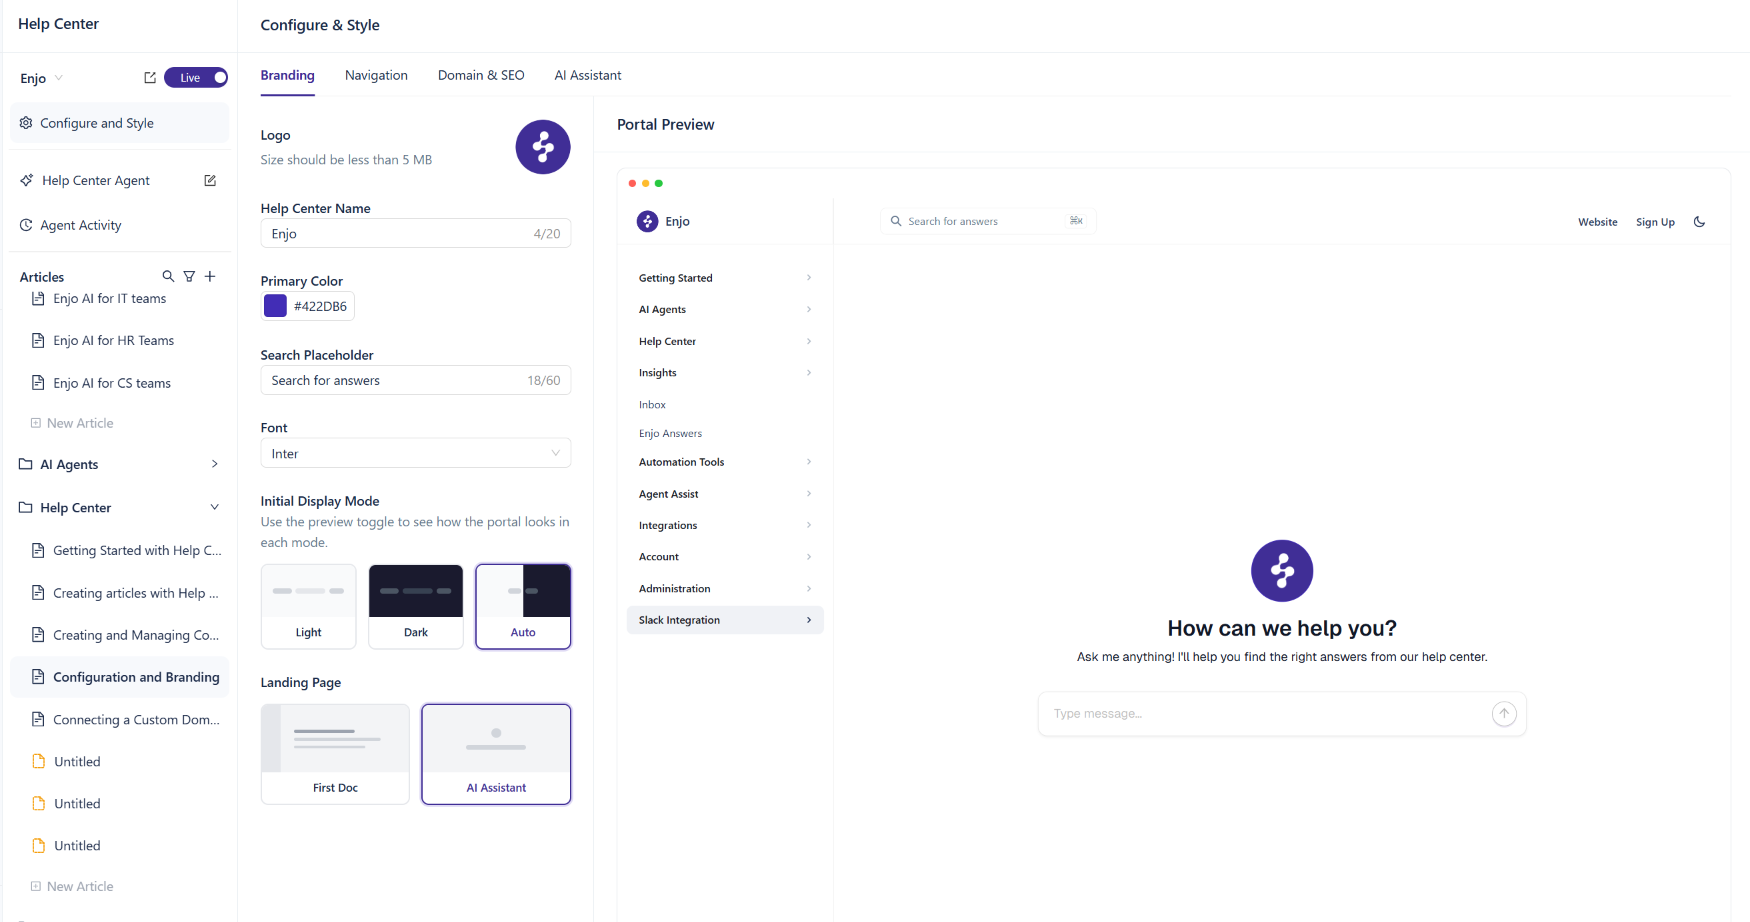Switch to the Navigation tab
This screenshot has height=922, width=1750.
tap(376, 75)
